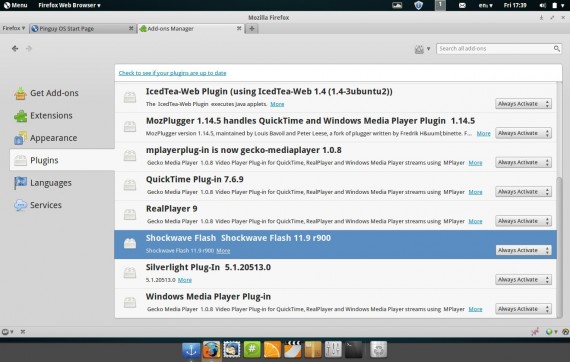The image size is (570, 362).
Task: Open the Appearance section
Action: 46,138
